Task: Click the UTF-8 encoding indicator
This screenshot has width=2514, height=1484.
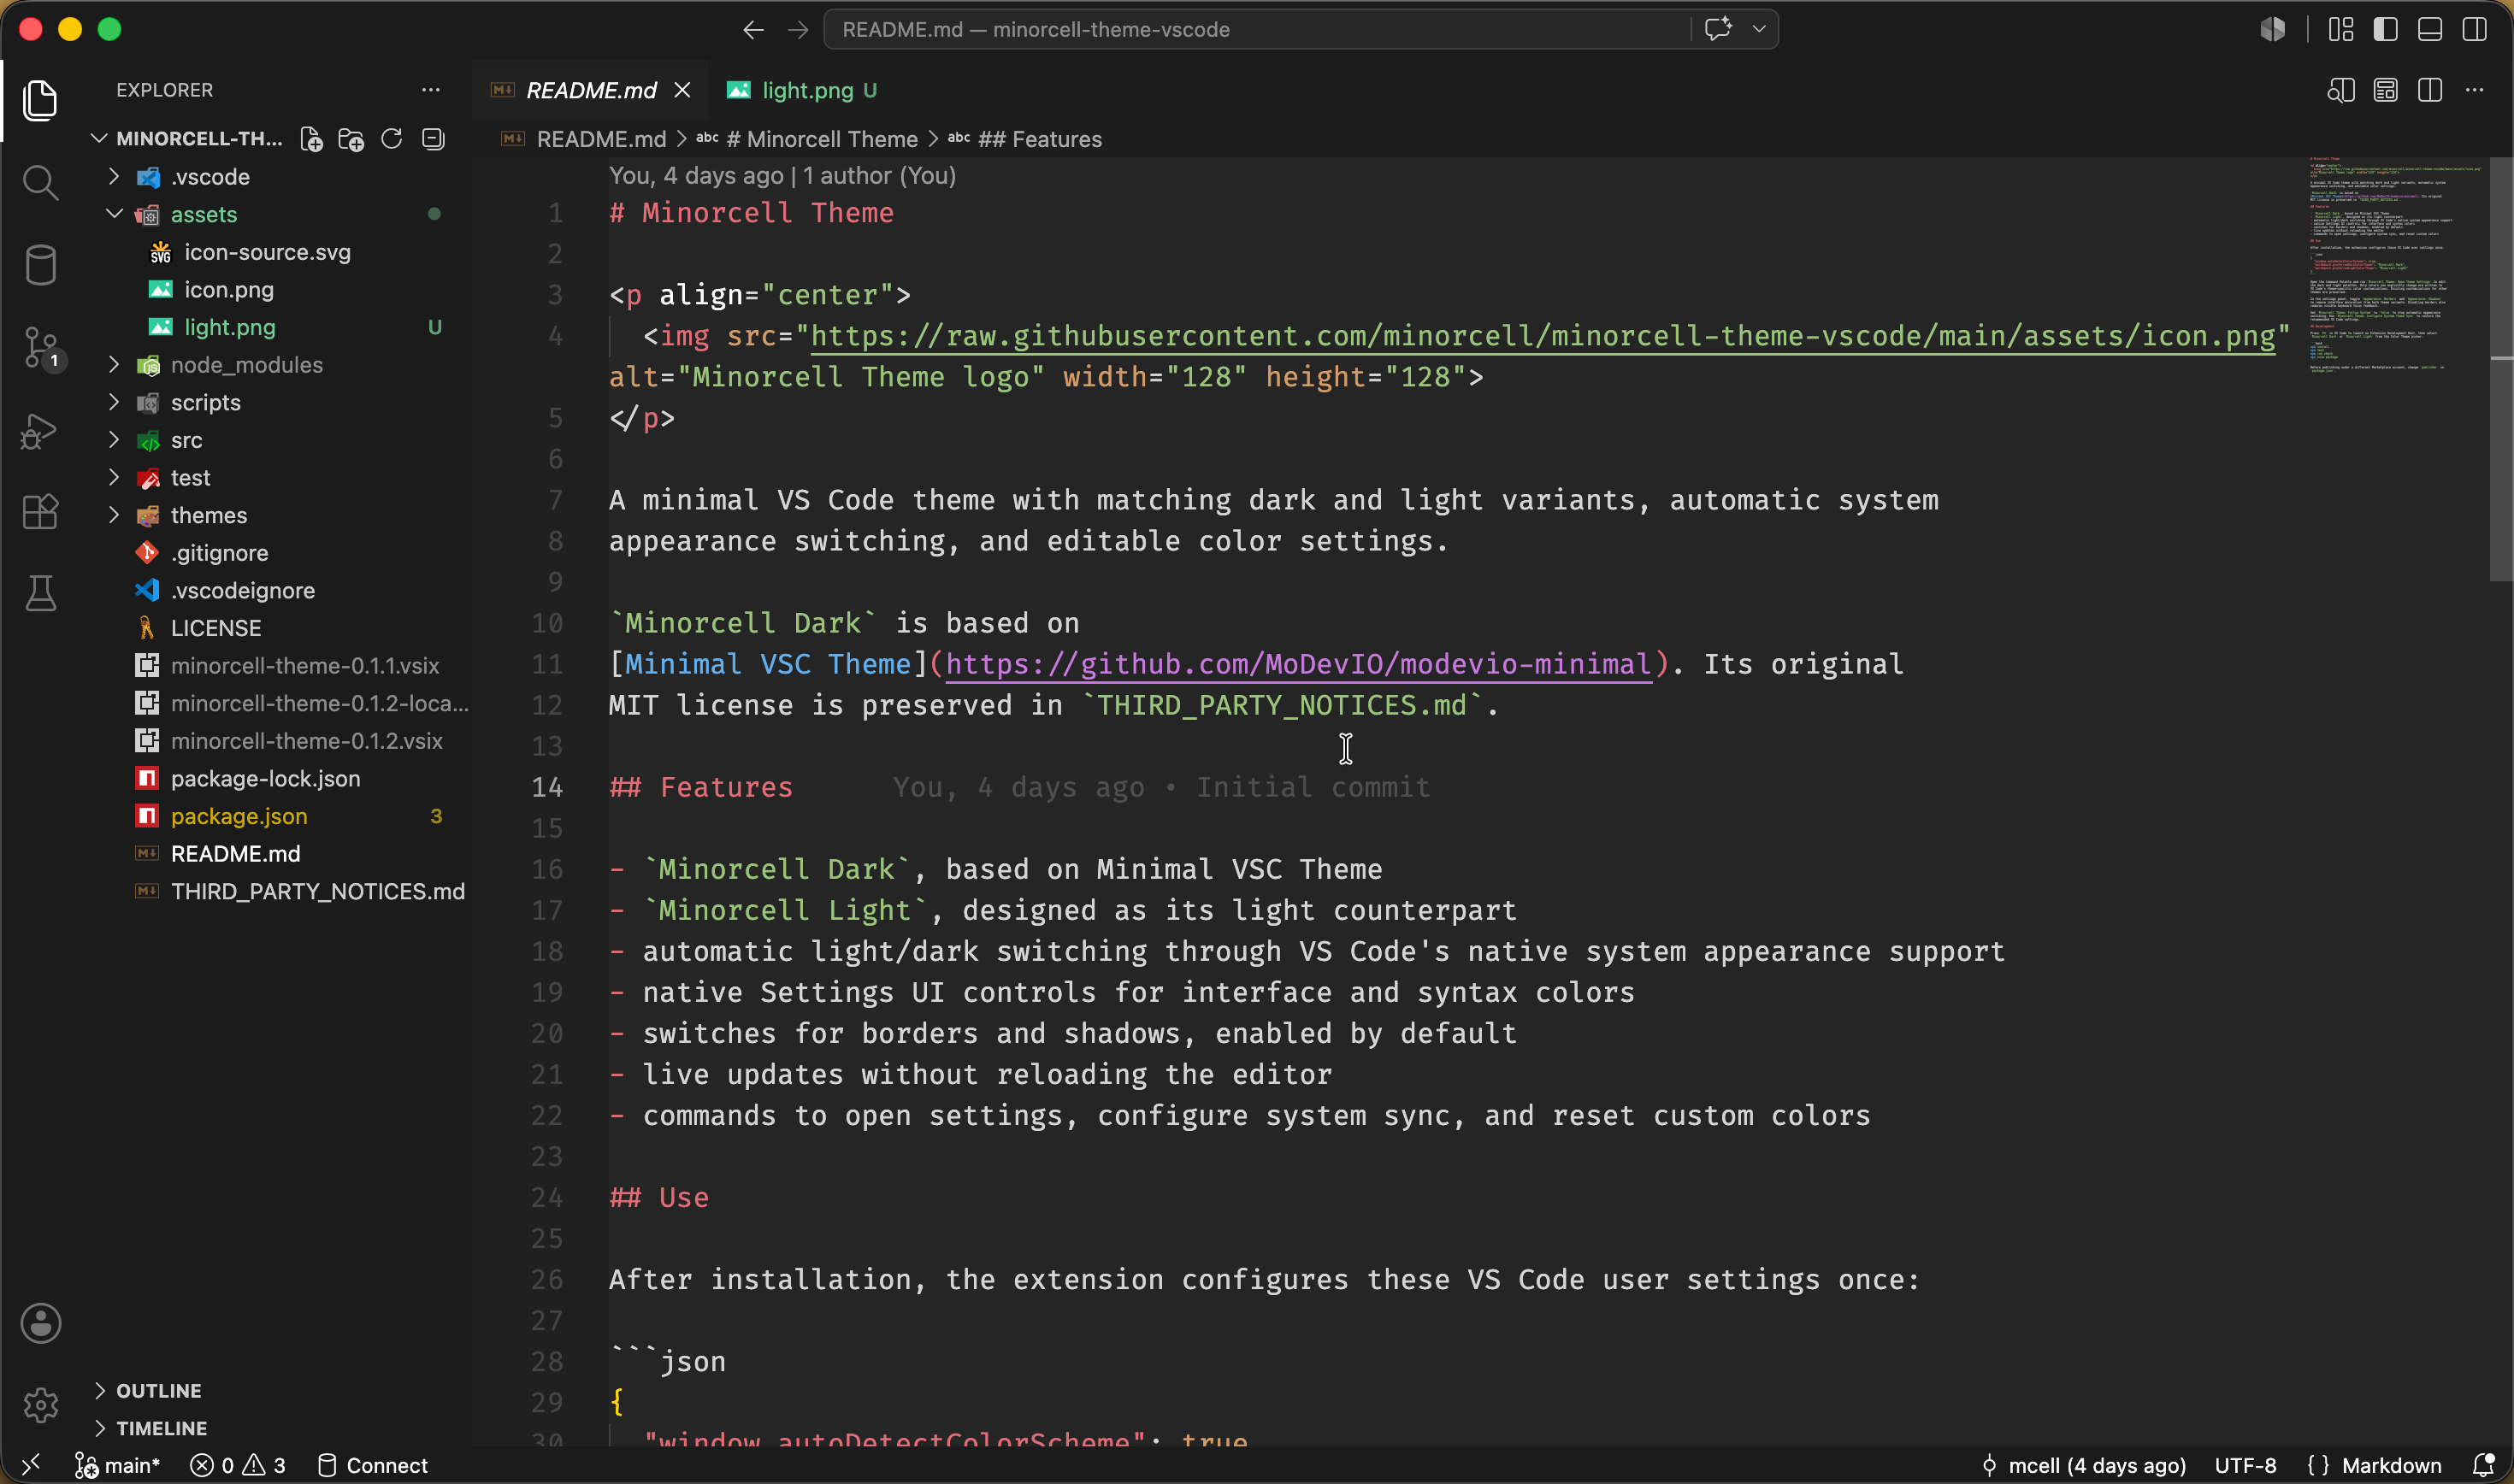Action: (2245, 1465)
